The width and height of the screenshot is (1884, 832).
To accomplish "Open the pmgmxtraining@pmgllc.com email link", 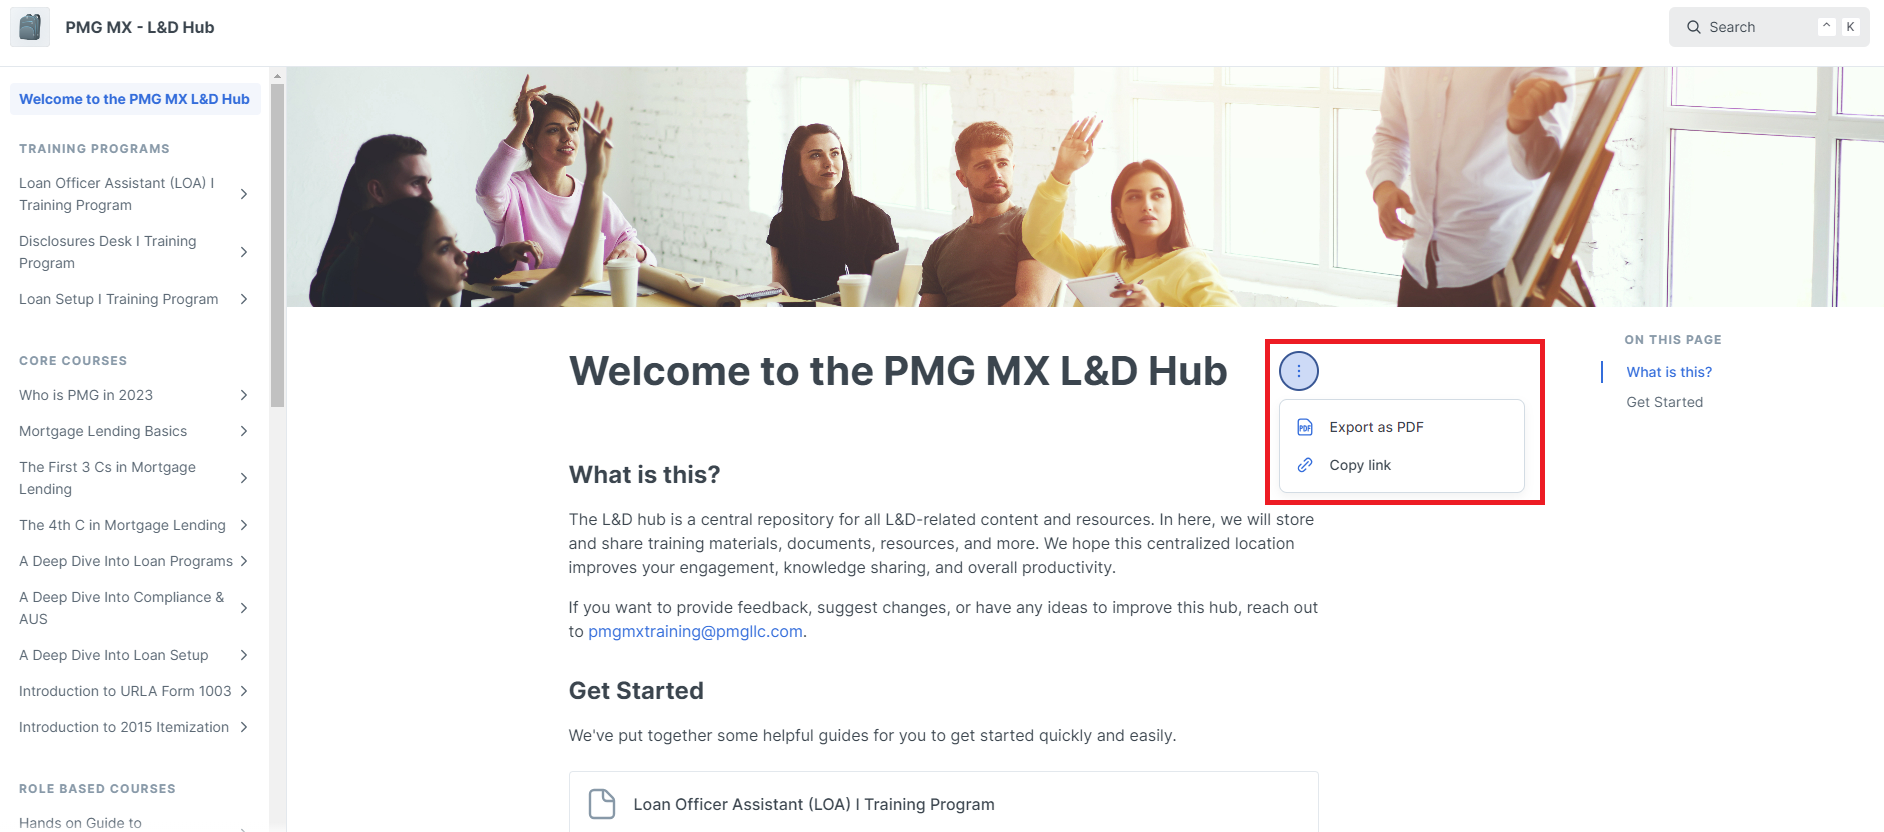I will point(695,631).
